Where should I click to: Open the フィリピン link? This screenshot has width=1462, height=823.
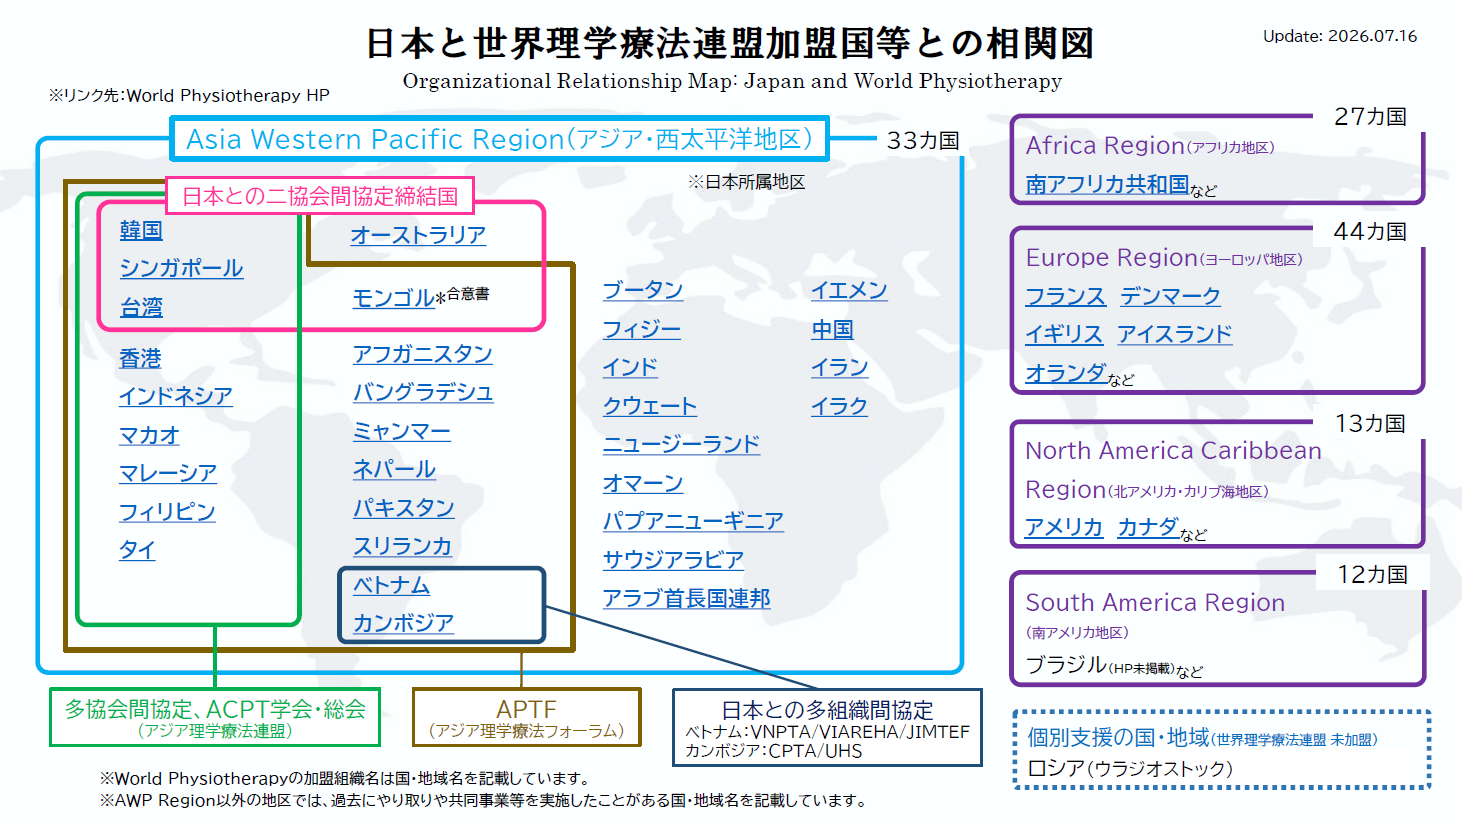click(x=167, y=512)
